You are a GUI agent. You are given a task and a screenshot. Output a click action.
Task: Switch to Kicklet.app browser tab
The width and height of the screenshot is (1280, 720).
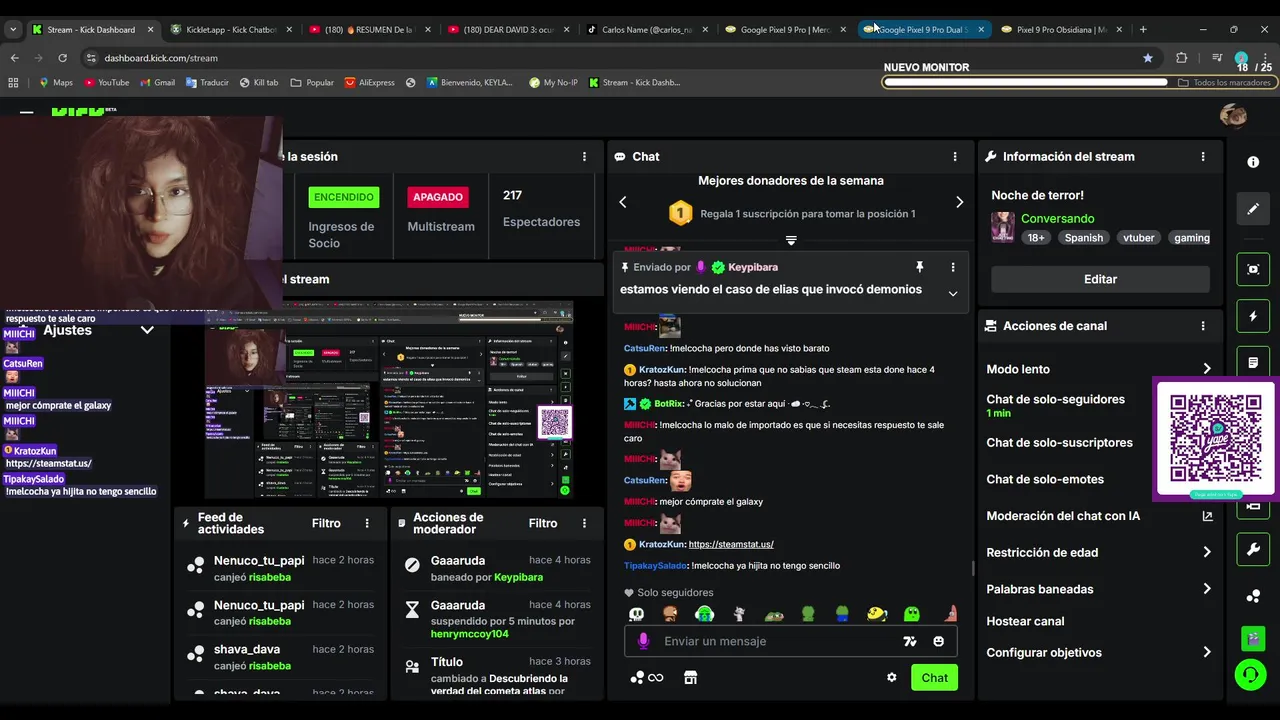pyautogui.click(x=231, y=30)
